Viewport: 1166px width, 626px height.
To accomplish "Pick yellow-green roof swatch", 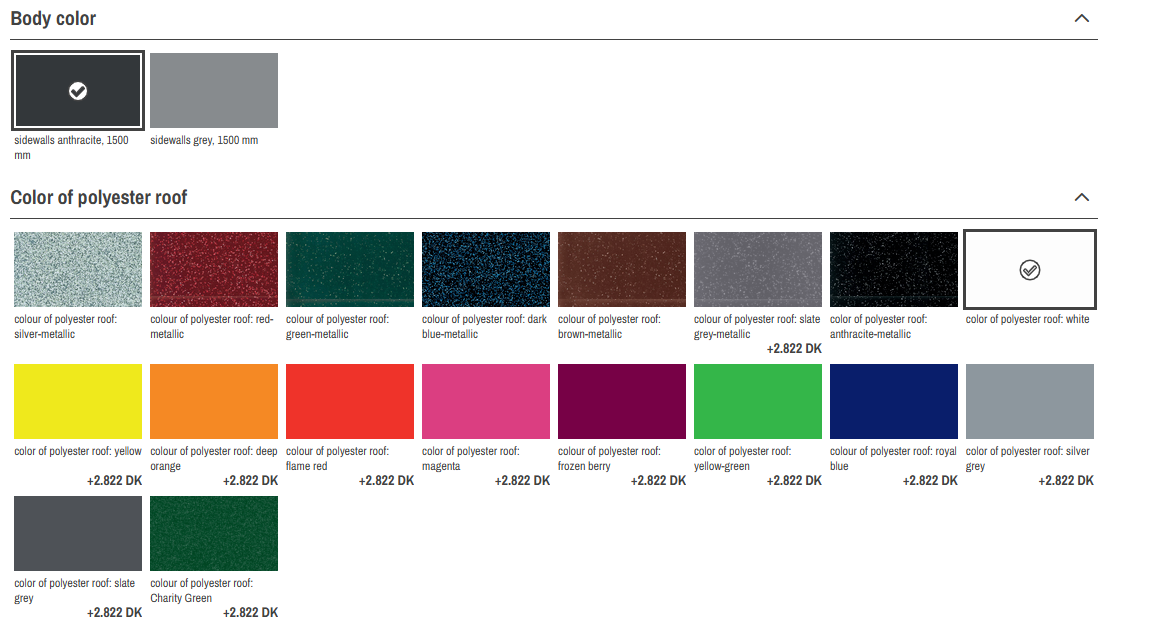I will tap(758, 401).
